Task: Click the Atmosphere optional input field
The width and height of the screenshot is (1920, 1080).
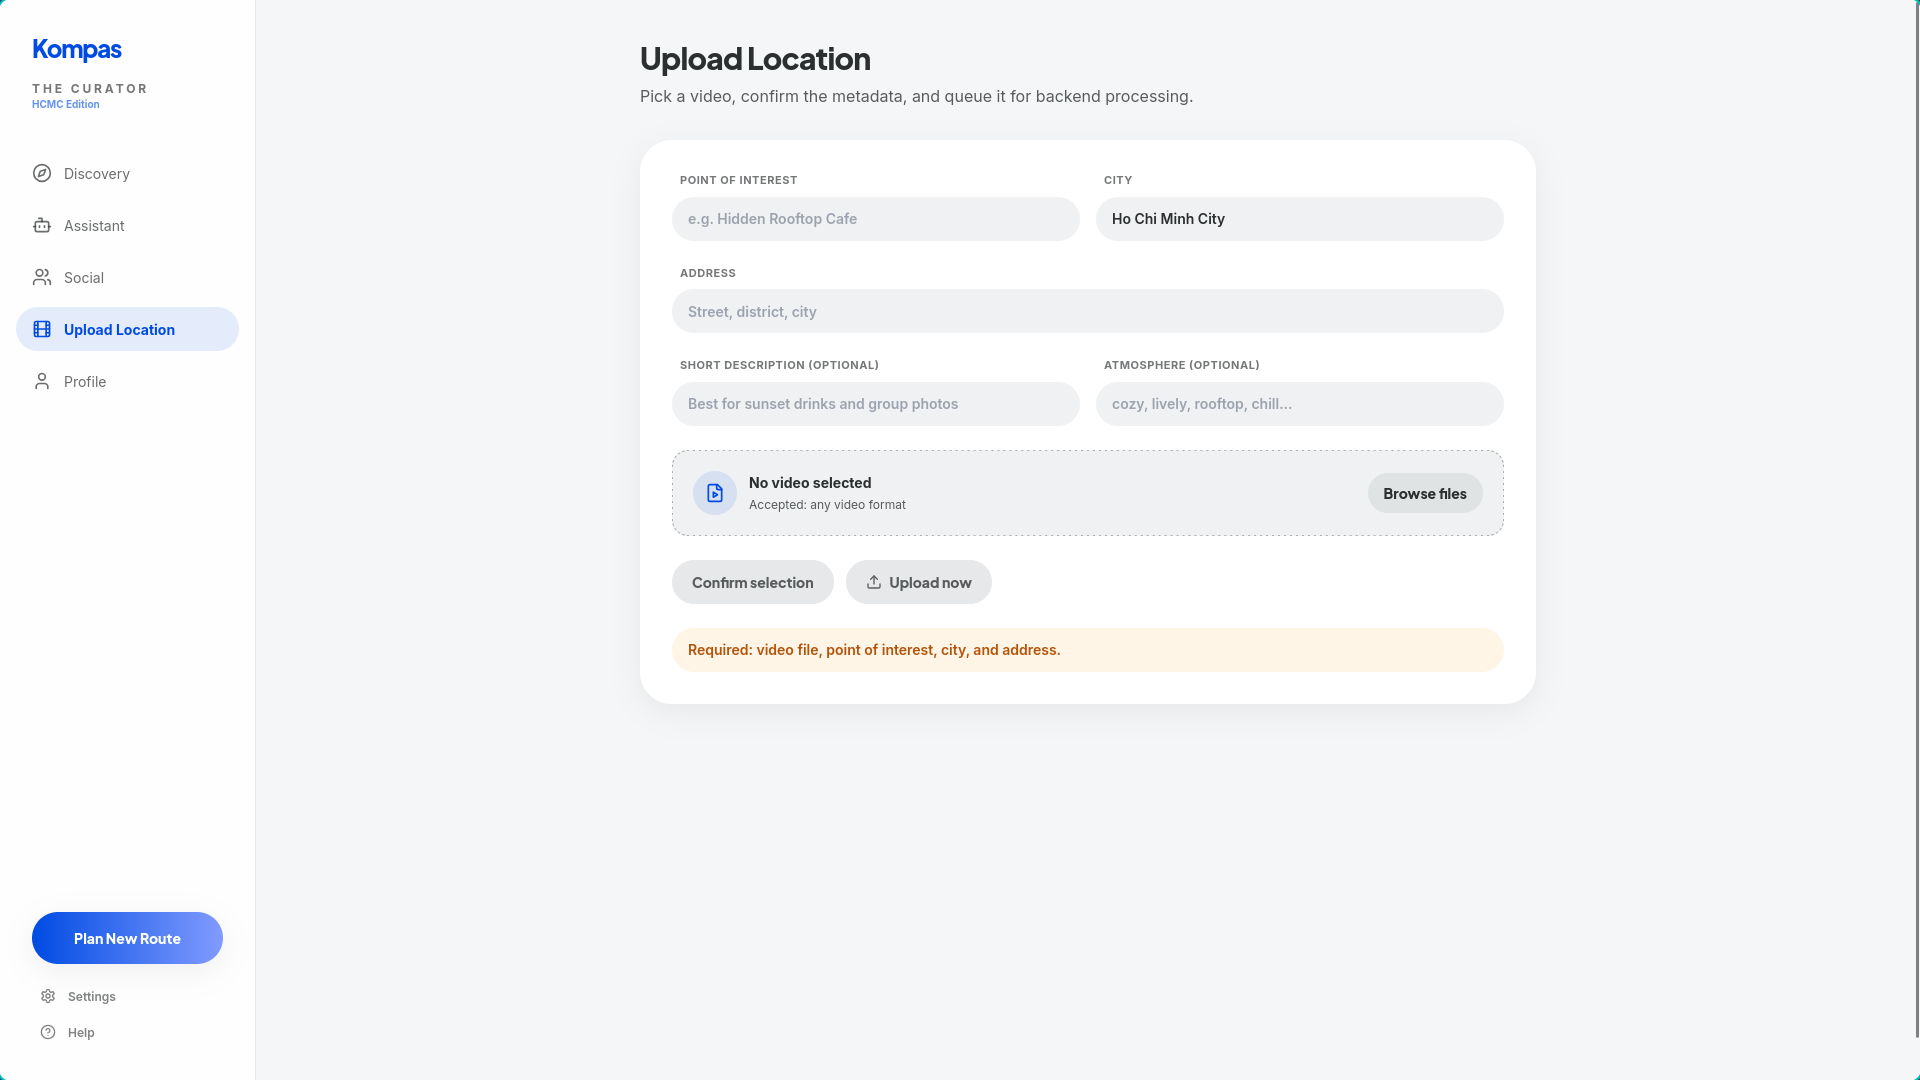Action: pos(1299,404)
